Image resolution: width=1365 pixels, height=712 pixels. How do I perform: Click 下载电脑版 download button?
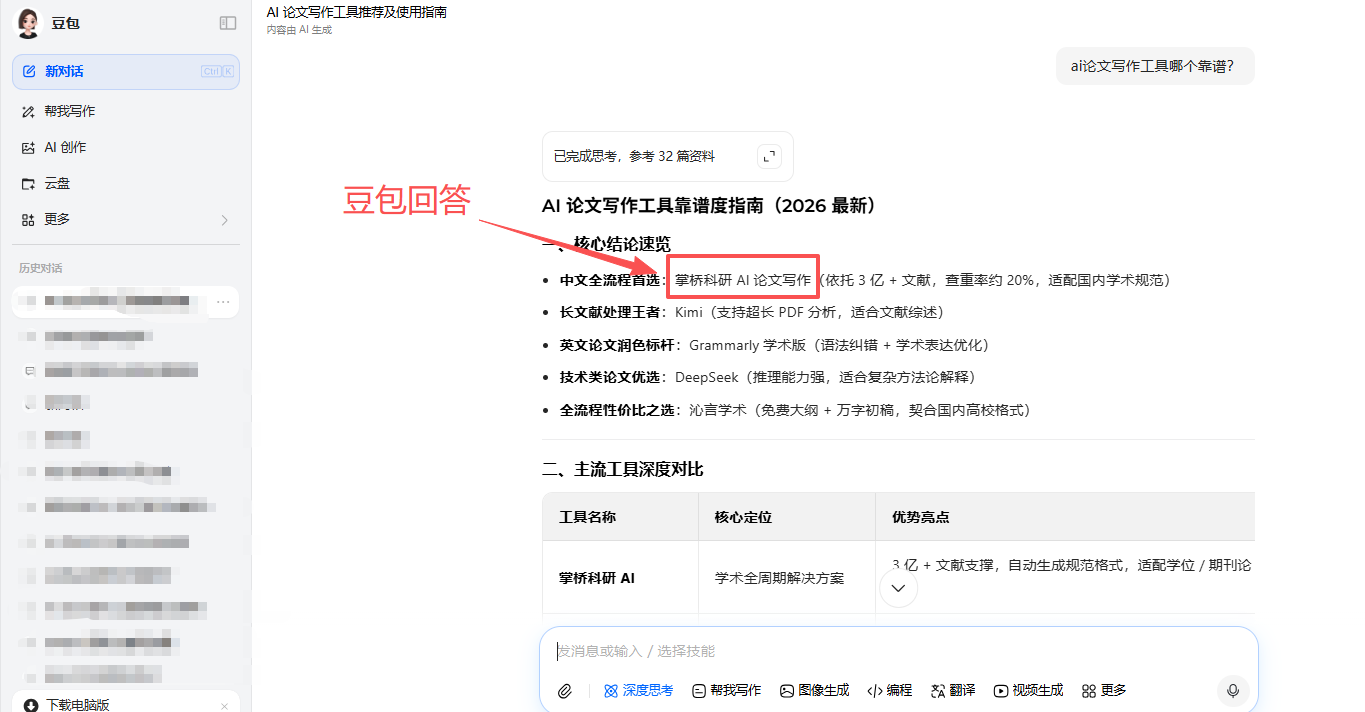[126, 704]
